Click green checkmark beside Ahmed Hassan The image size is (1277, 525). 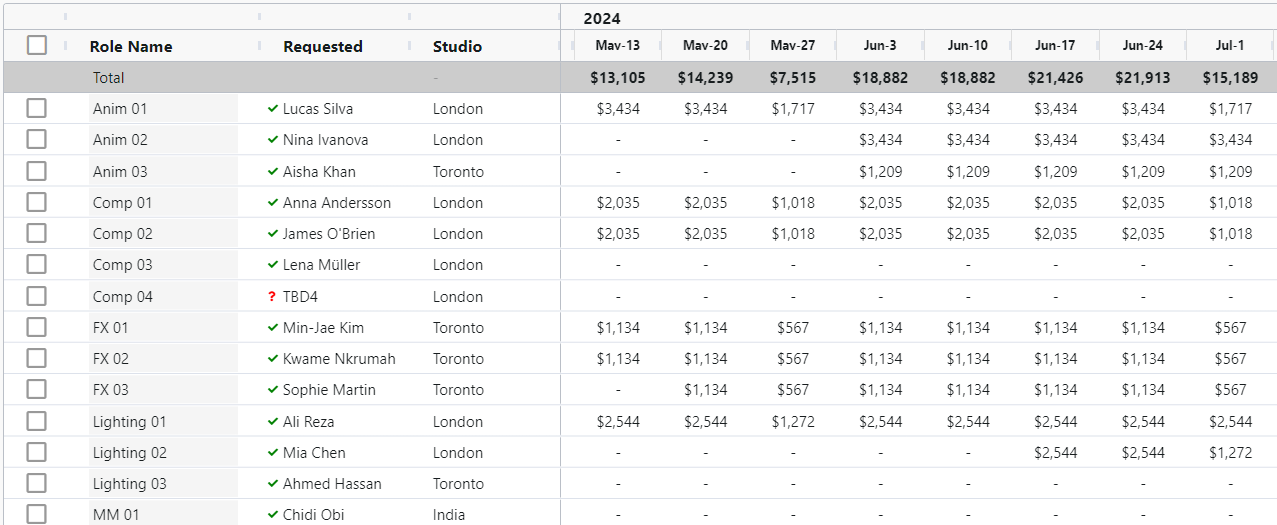[x=272, y=483]
